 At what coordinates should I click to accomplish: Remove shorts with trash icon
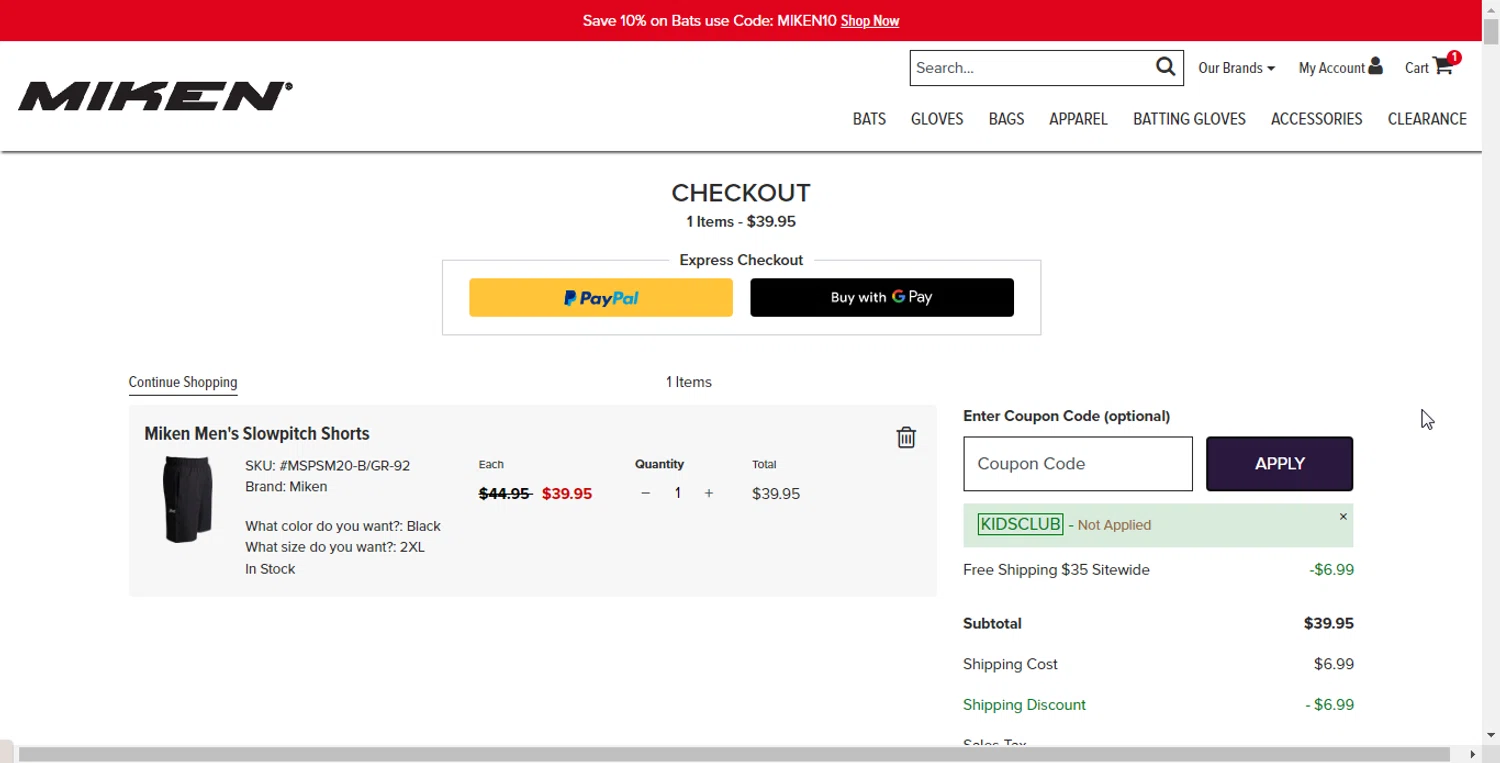point(906,437)
